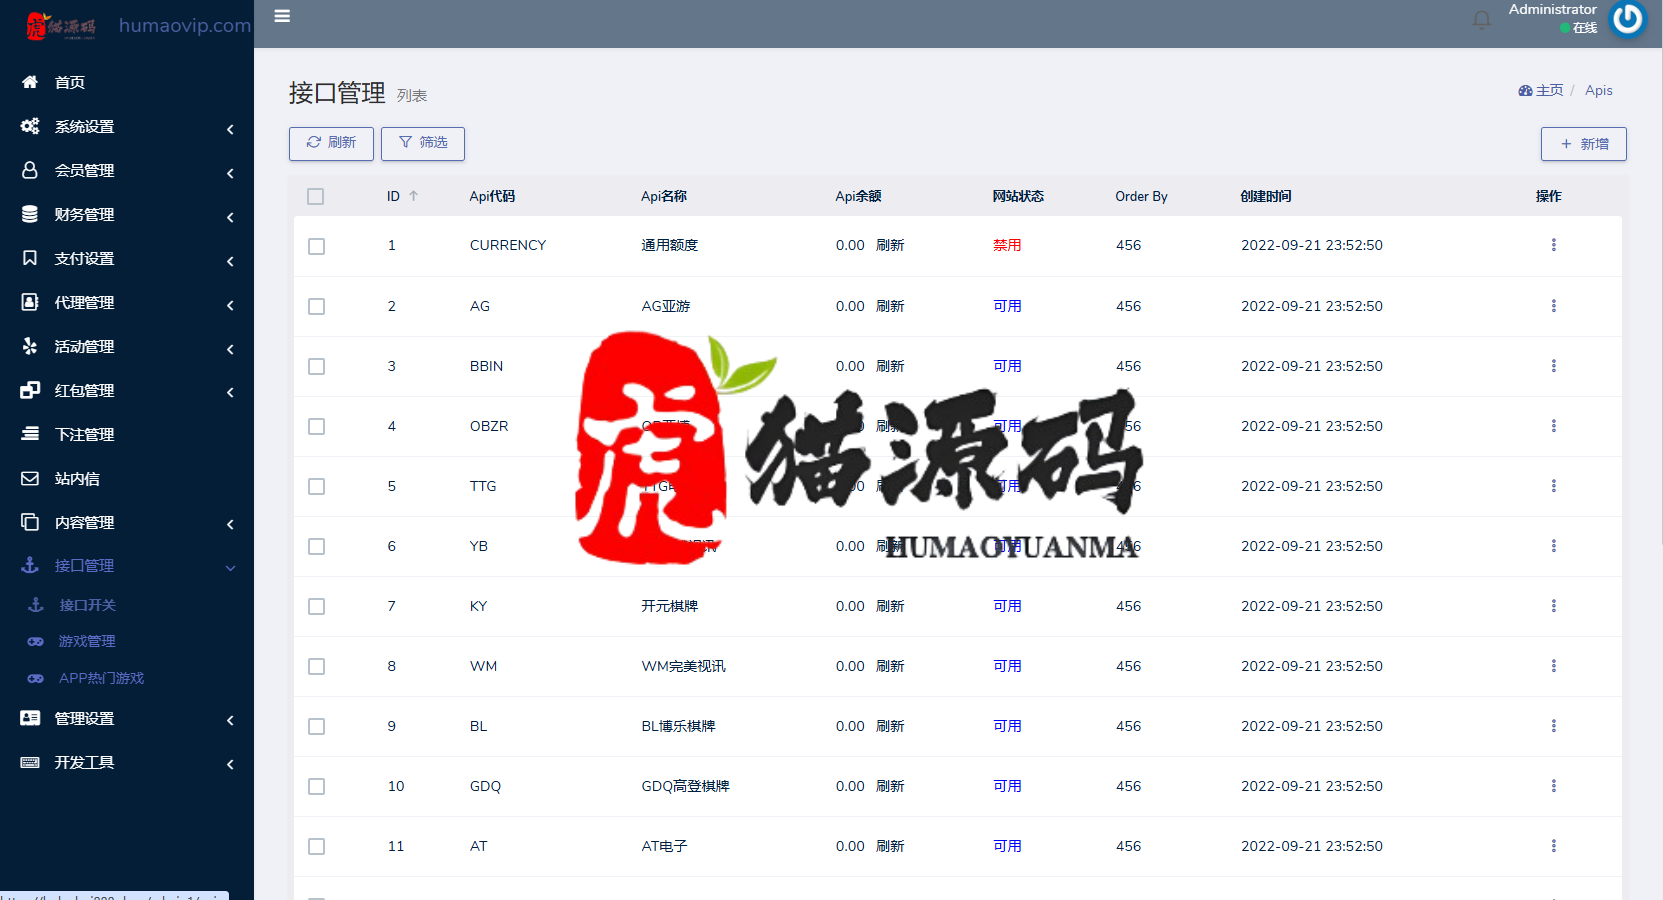Image resolution: width=1663 pixels, height=900 pixels.
Task: Expand the 系统设置 chevron
Action: (230, 129)
